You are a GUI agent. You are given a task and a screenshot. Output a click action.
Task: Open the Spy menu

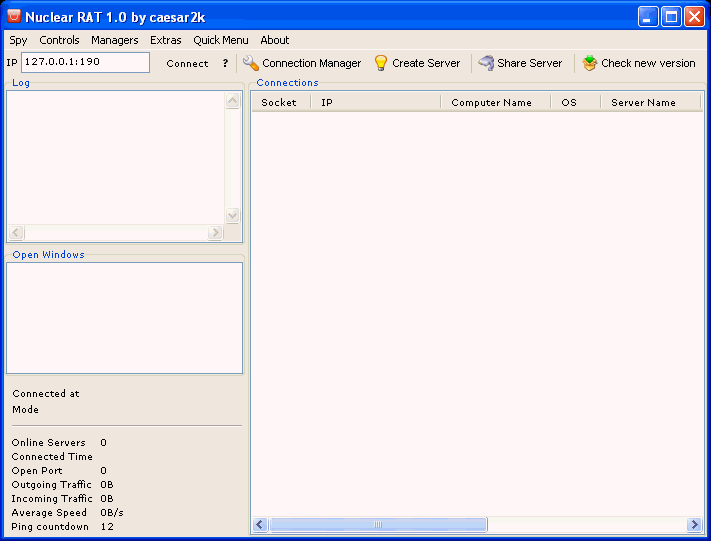(x=18, y=40)
